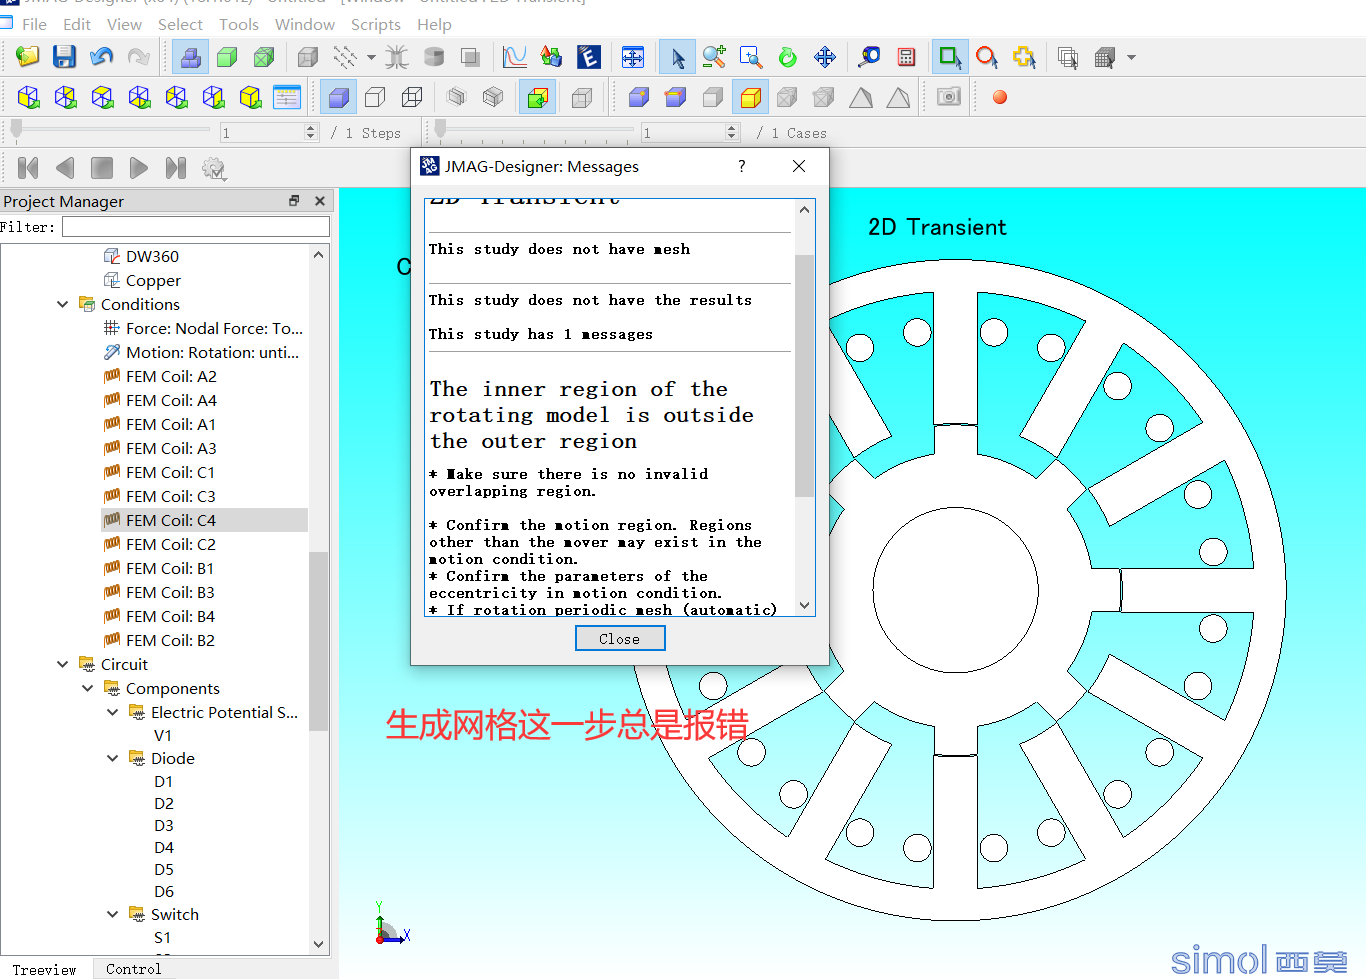Activate the arrow selection cursor tool
The height and width of the screenshot is (979, 1366).
tap(677, 57)
